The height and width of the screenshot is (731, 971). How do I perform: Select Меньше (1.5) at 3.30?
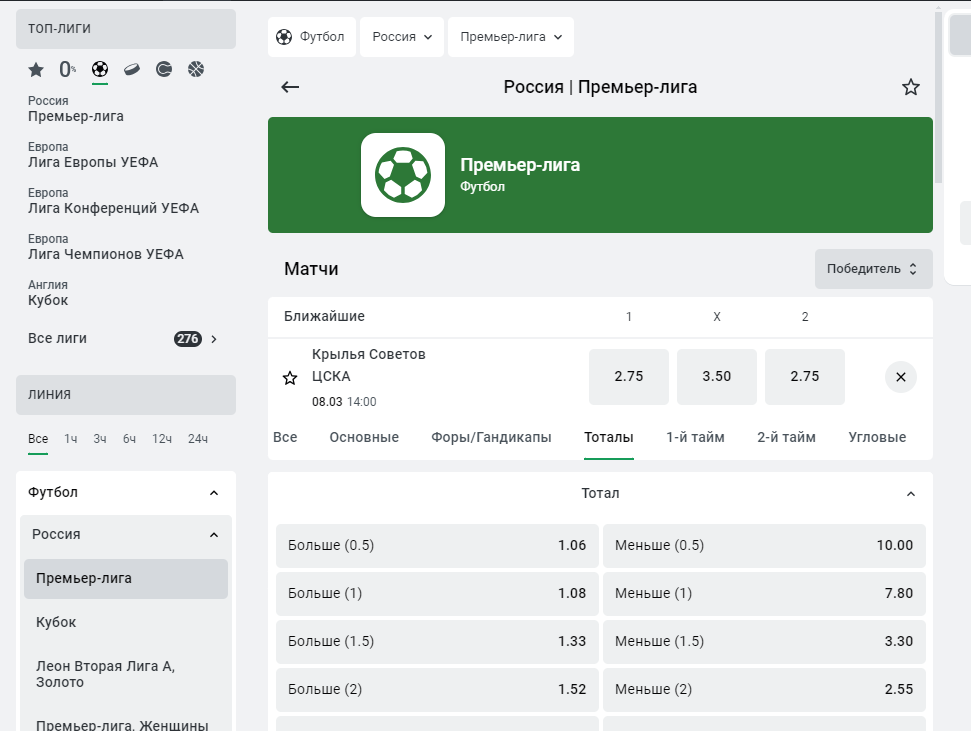[764, 642]
